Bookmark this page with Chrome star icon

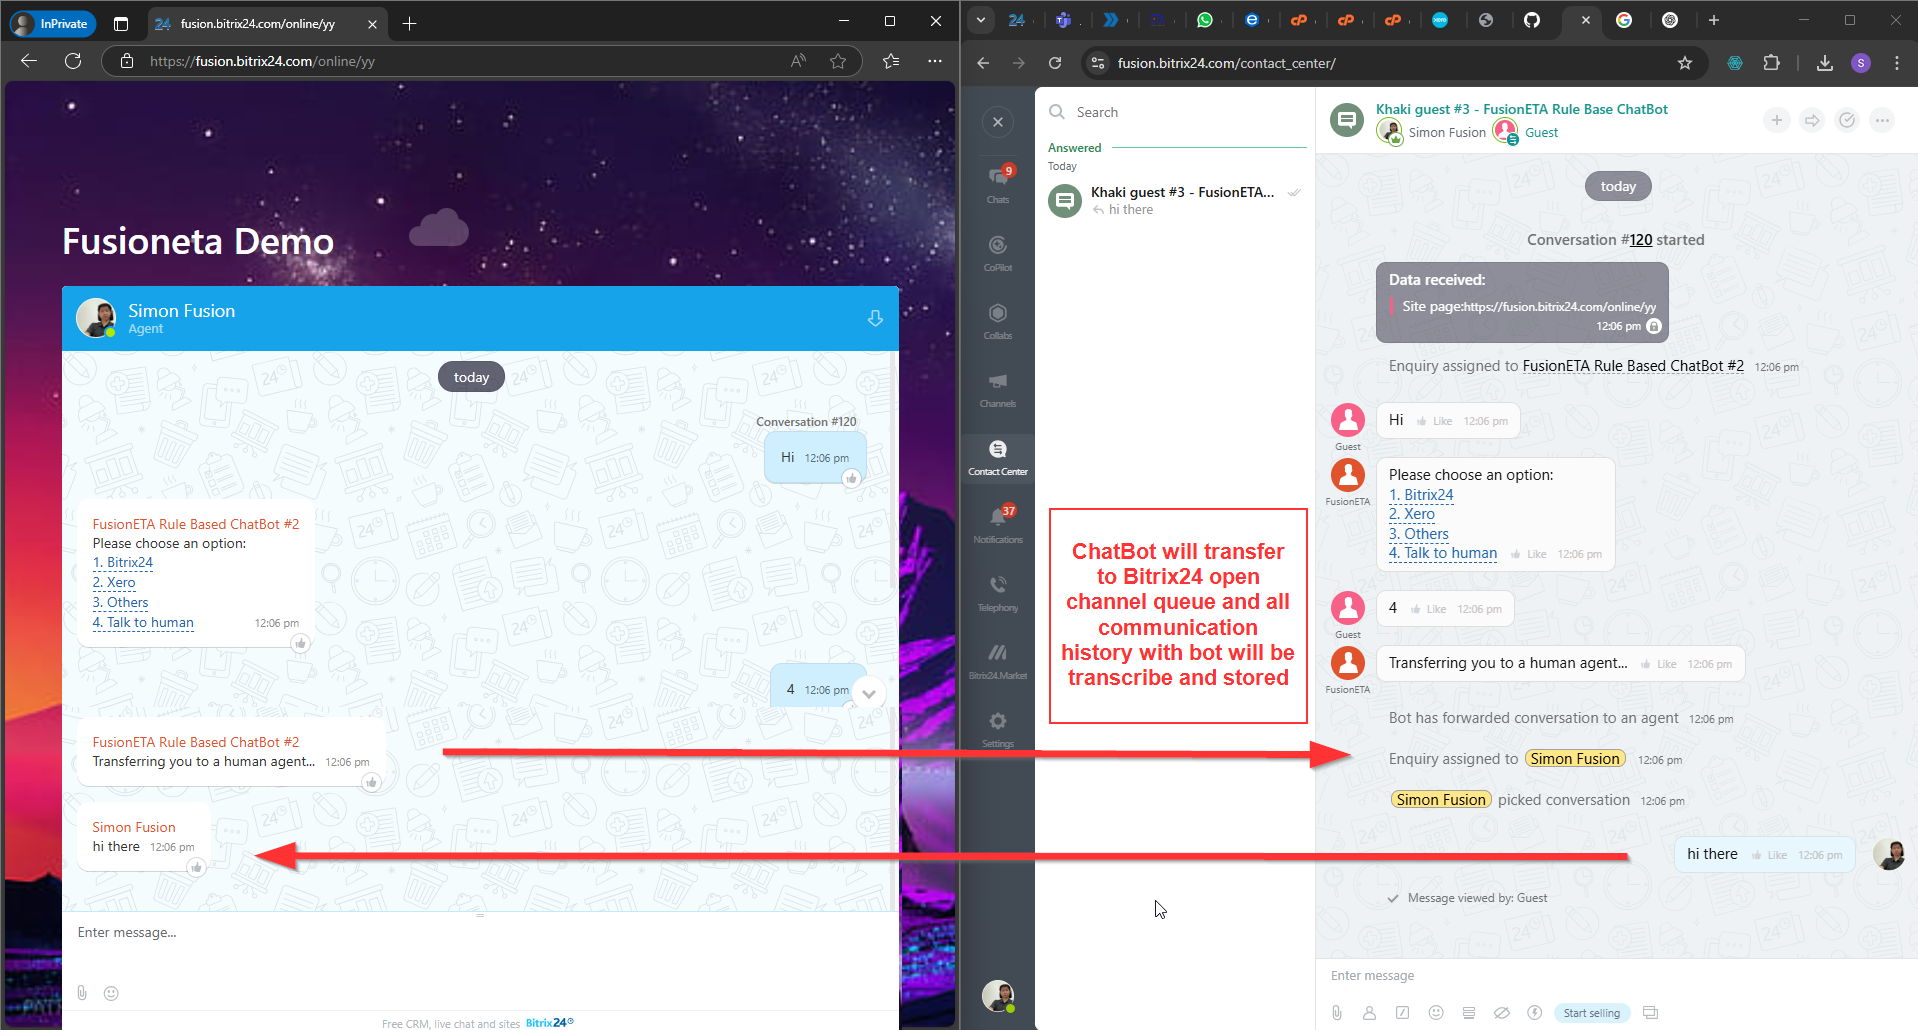tap(1685, 63)
